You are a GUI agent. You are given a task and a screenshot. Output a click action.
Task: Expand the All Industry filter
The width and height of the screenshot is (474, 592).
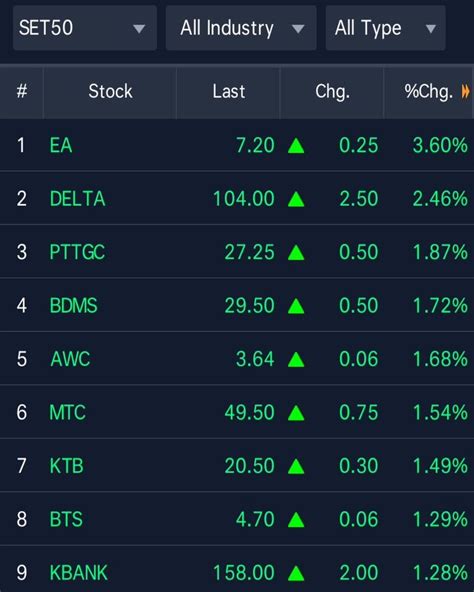[x=241, y=28]
